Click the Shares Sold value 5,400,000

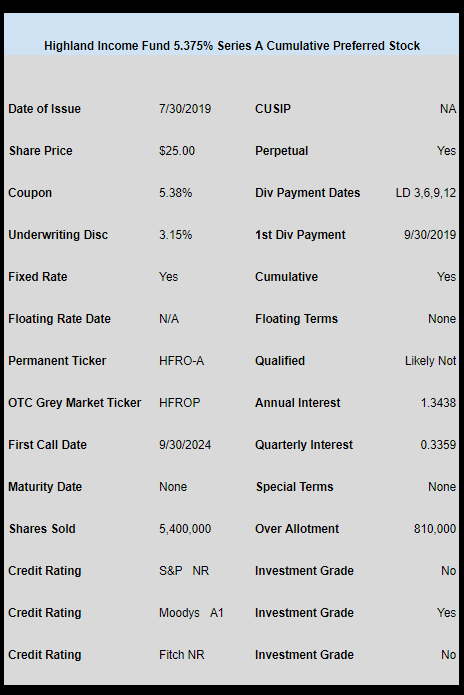click(x=185, y=529)
